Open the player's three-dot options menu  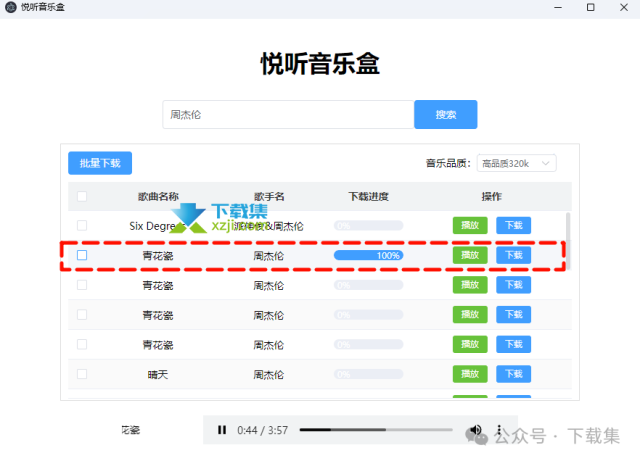(499, 430)
